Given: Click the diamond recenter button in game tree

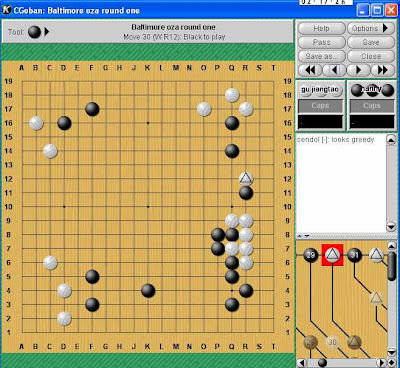Looking at the screenshot, I should tap(392, 363).
